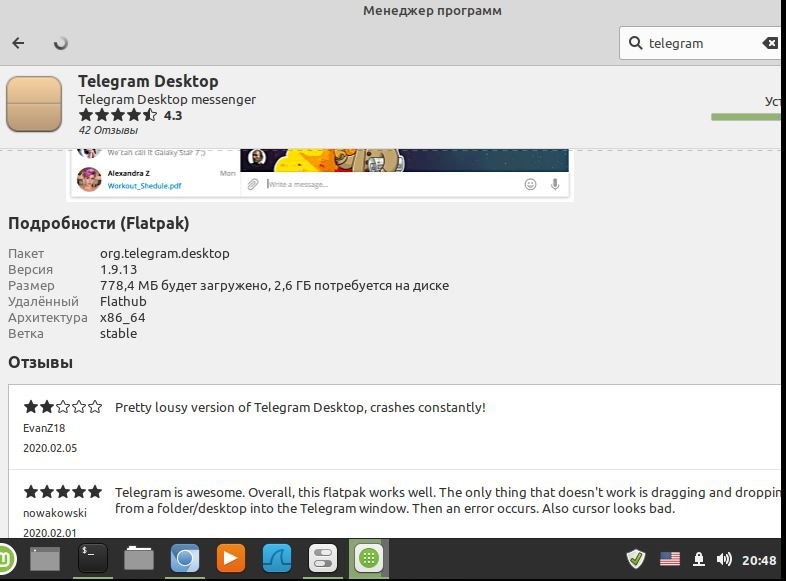
Task: Click the Software Manager taskbar icon
Action: coord(369,558)
